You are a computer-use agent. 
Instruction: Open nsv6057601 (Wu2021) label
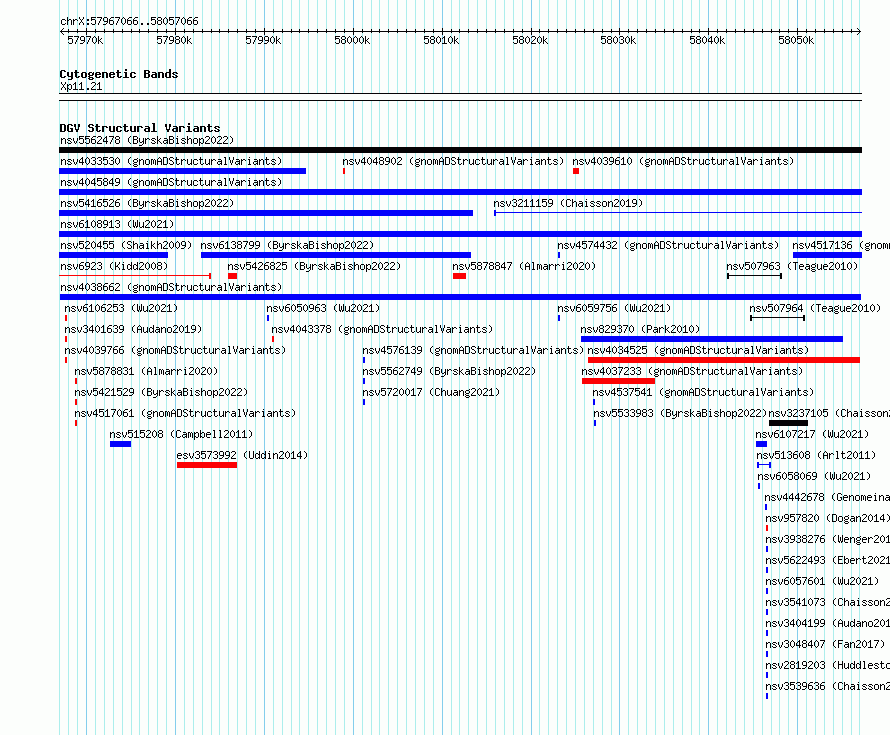822,581
